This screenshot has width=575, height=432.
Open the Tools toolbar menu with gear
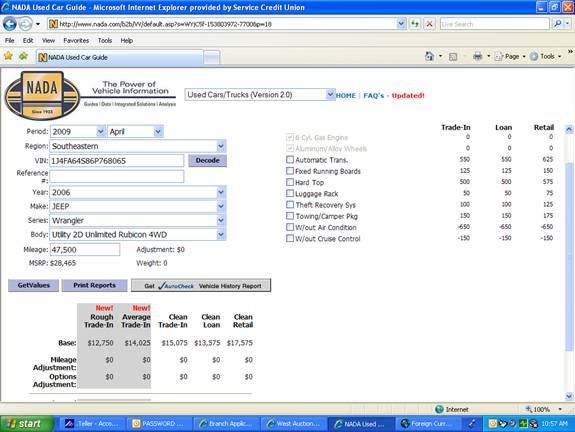[546, 56]
